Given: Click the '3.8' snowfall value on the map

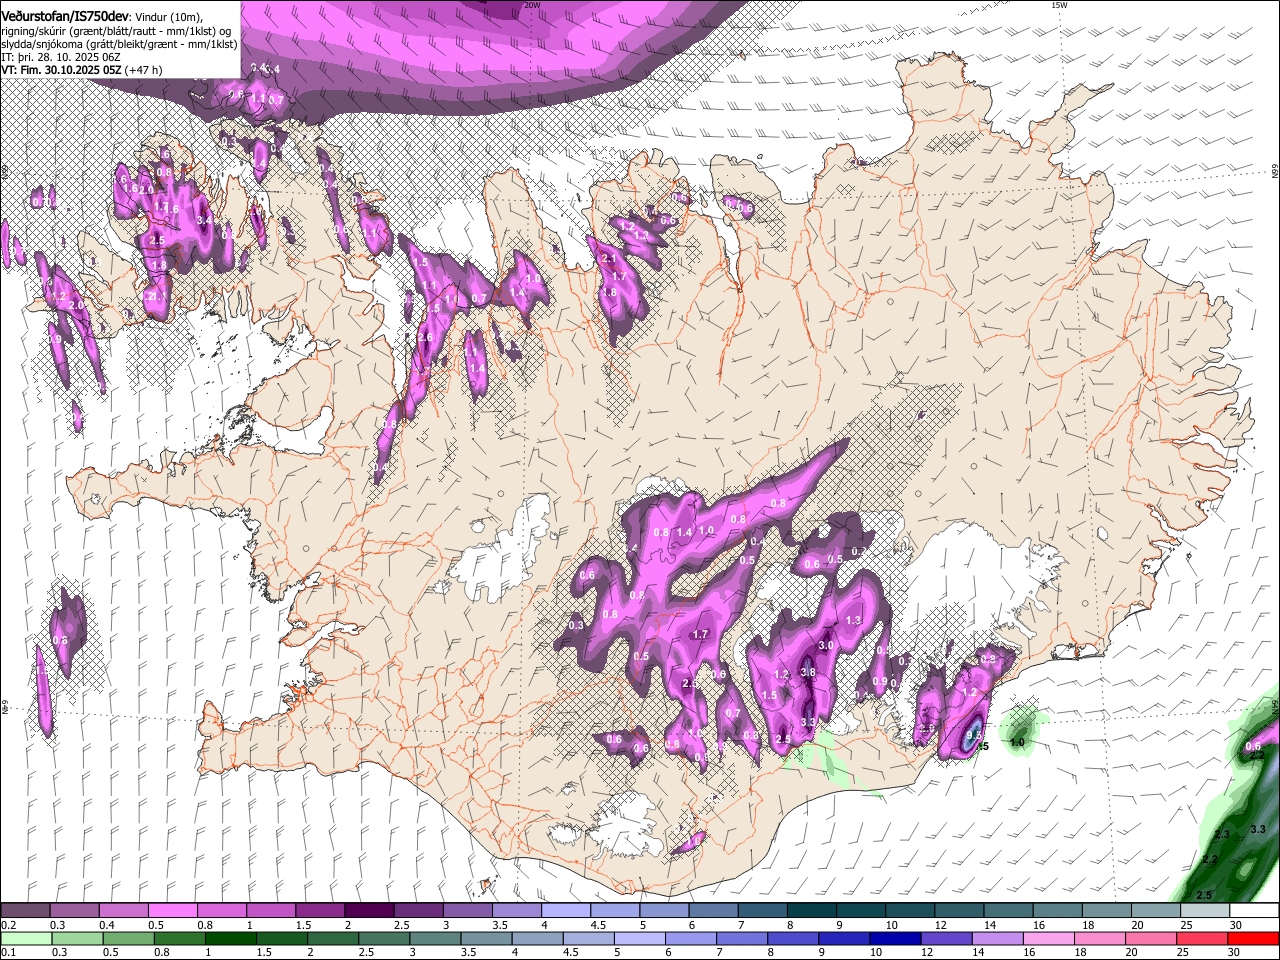Looking at the screenshot, I should coord(808,673).
